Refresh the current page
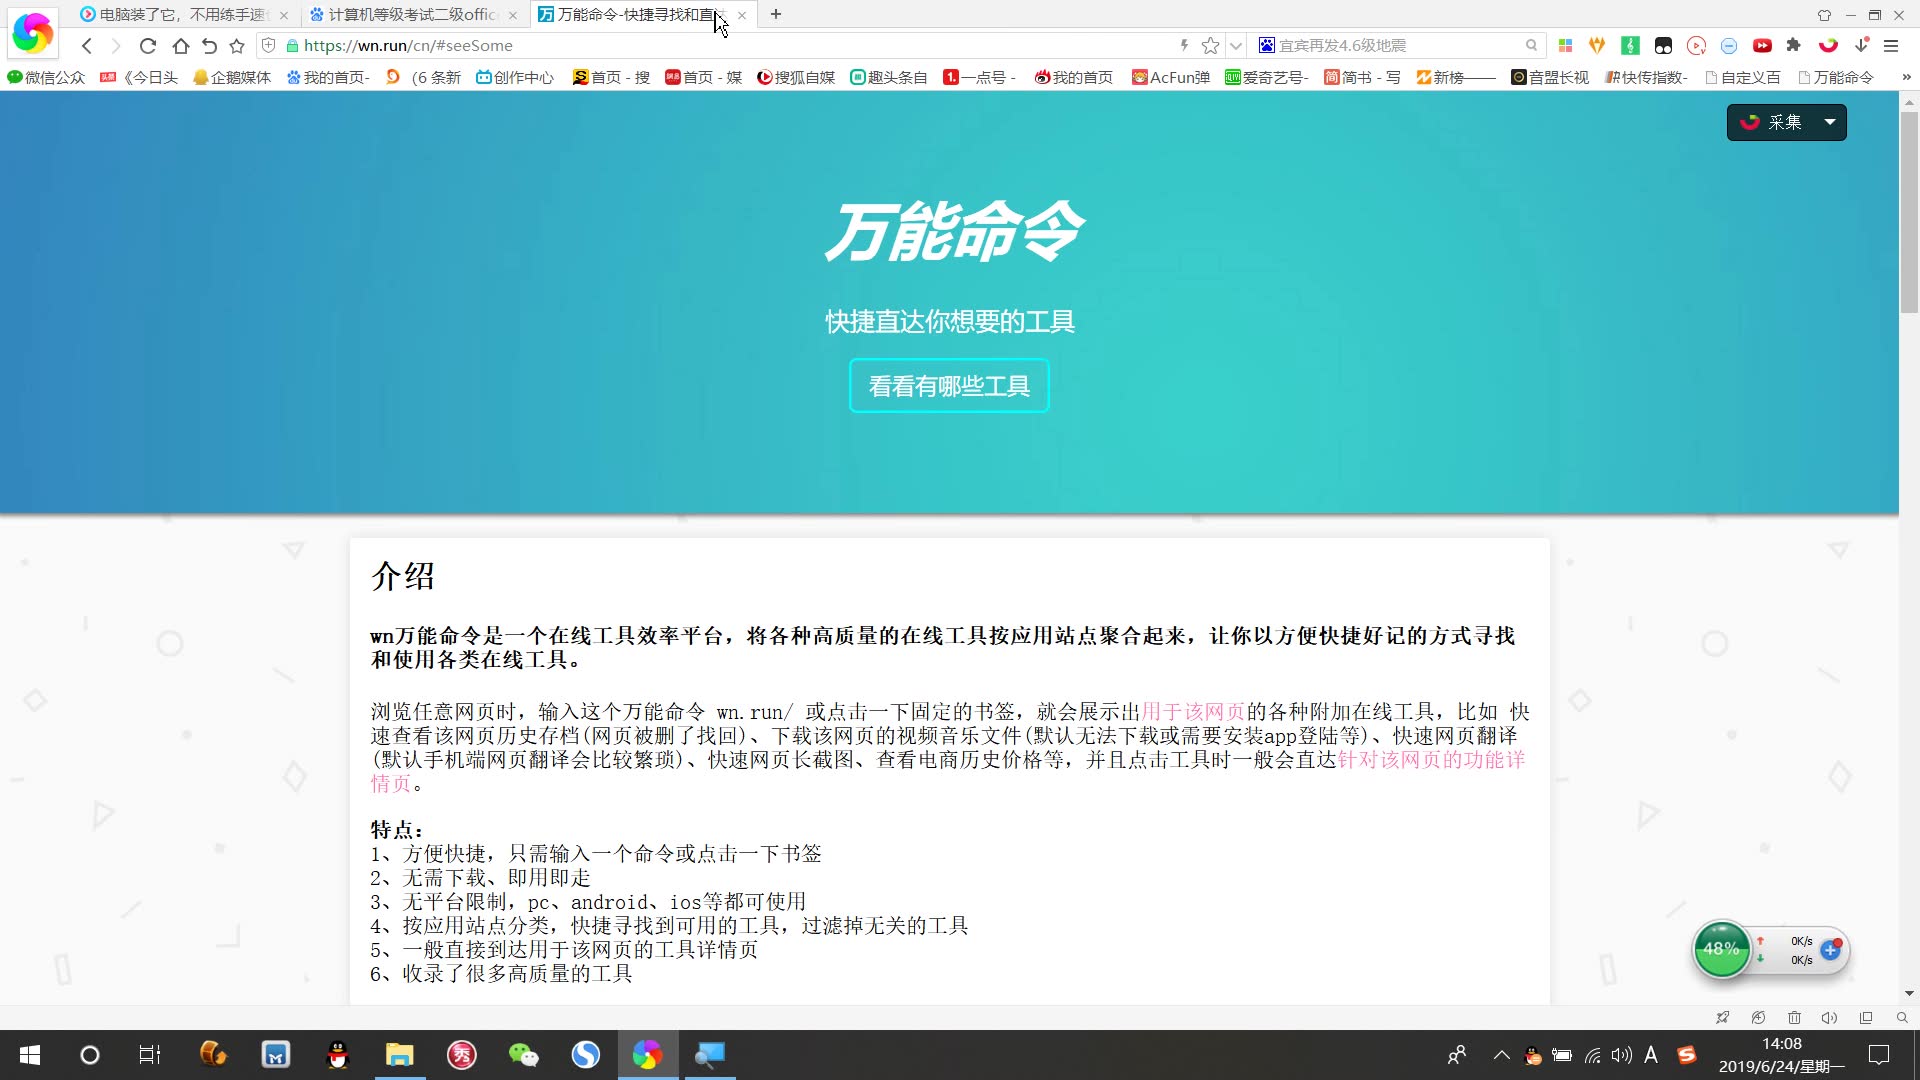The width and height of the screenshot is (1920, 1080). click(x=147, y=45)
